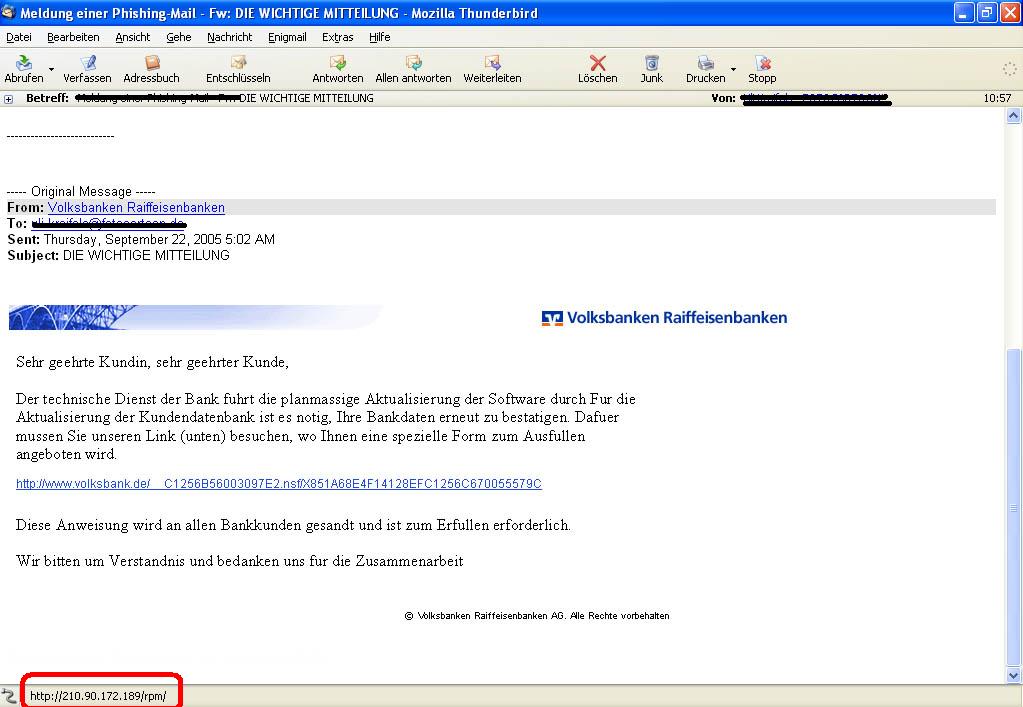Click the status bar URL text

(x=98, y=696)
